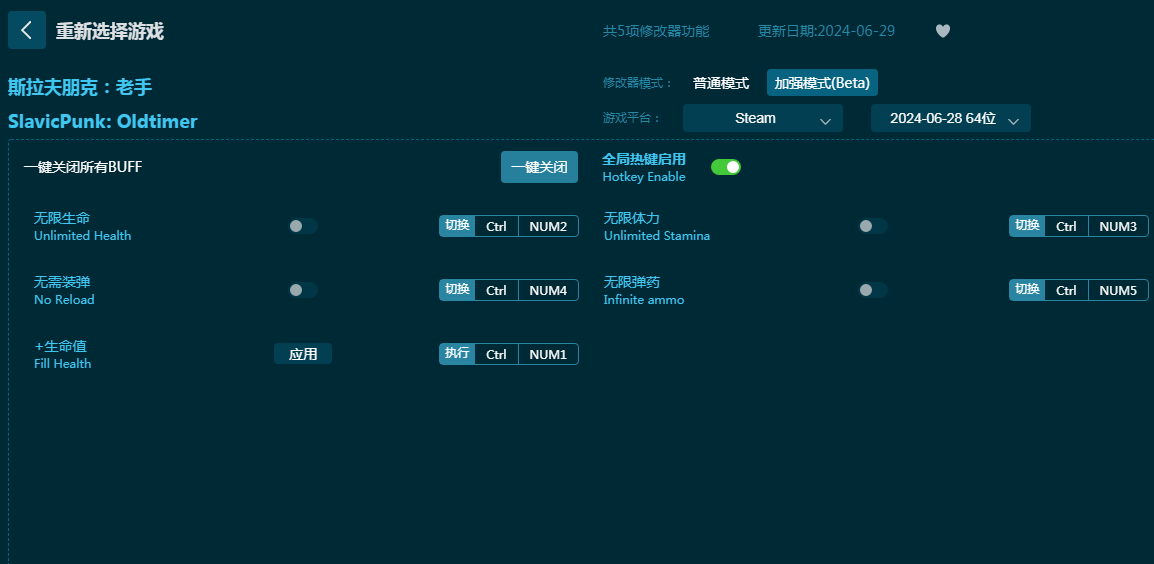Screen dimensions: 1154x564
Task: Click NUM3 hotkey box
Action: 1118,226
